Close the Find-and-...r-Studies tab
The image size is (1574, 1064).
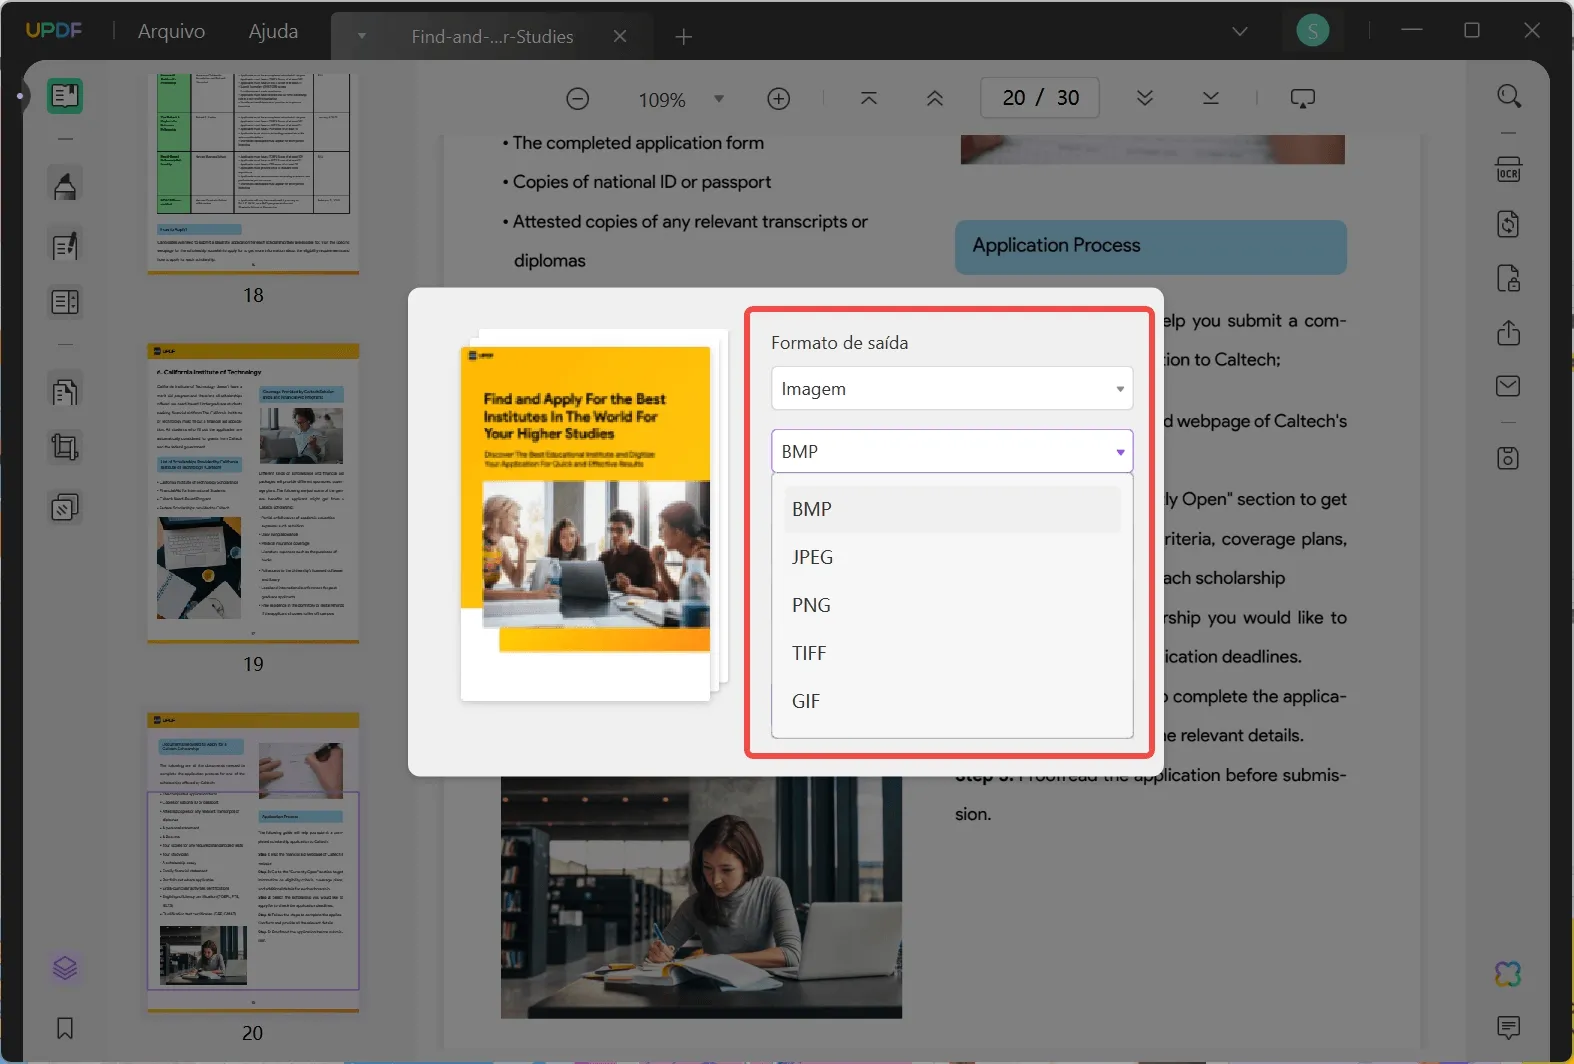[620, 36]
